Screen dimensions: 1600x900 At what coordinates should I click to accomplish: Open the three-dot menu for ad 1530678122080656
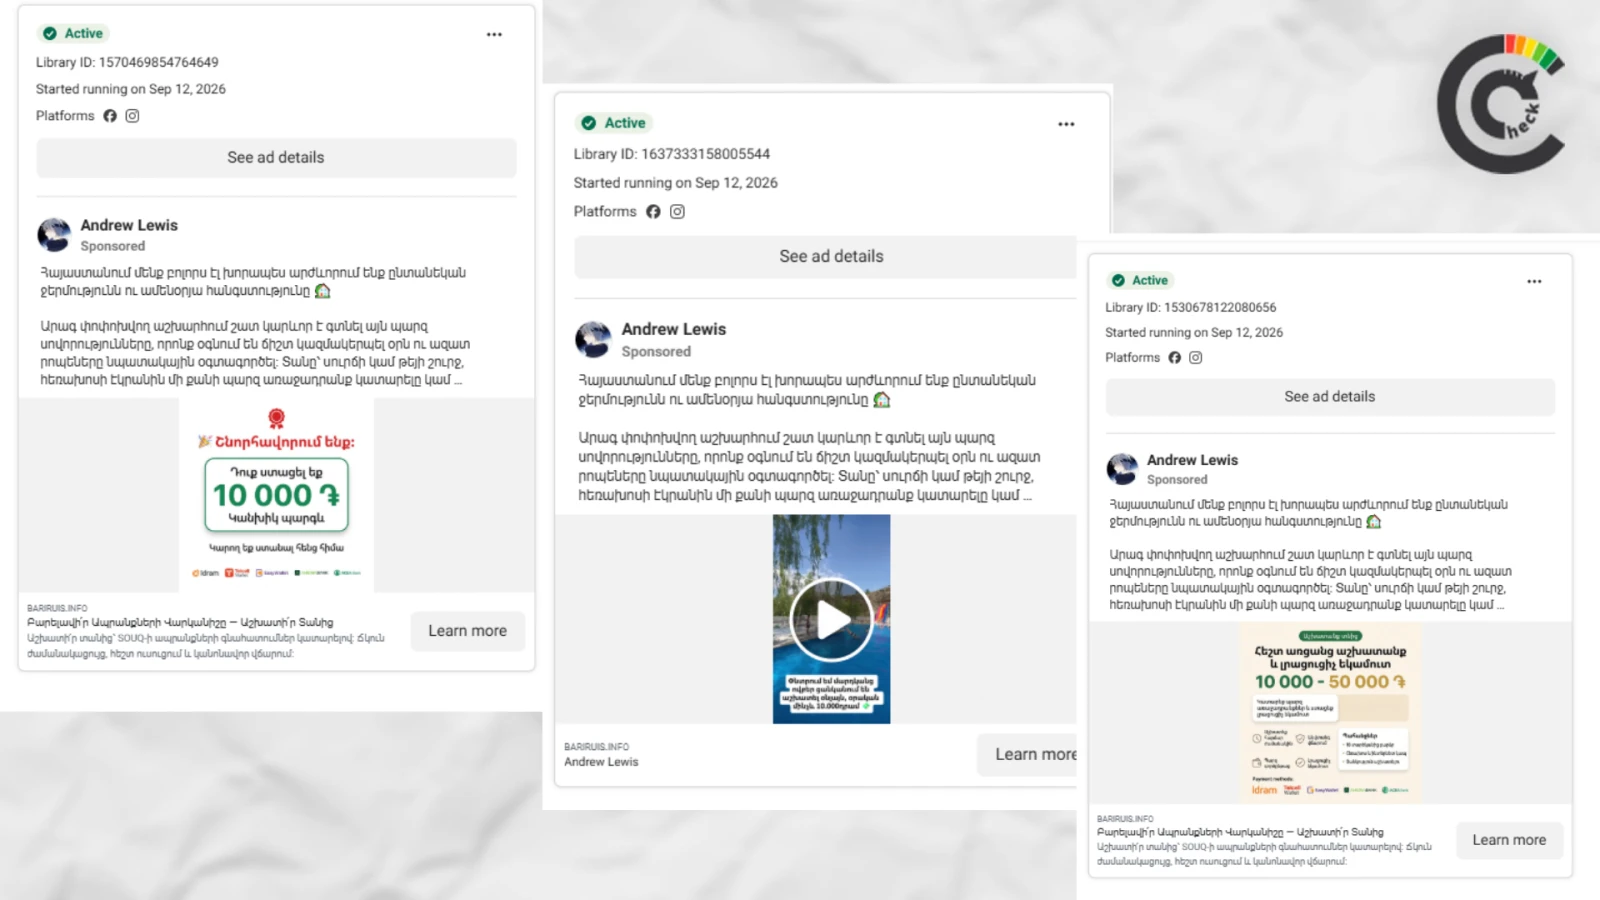click(1534, 282)
